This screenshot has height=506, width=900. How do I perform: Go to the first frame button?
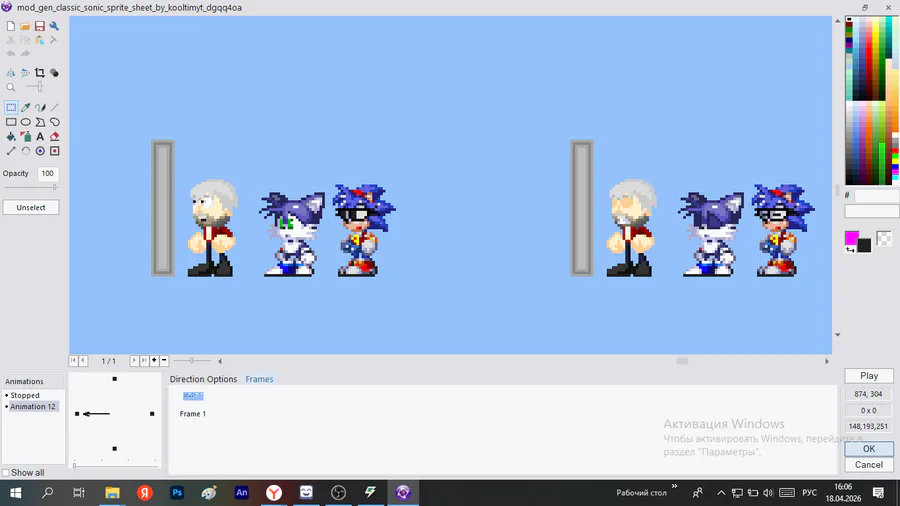coord(73,360)
